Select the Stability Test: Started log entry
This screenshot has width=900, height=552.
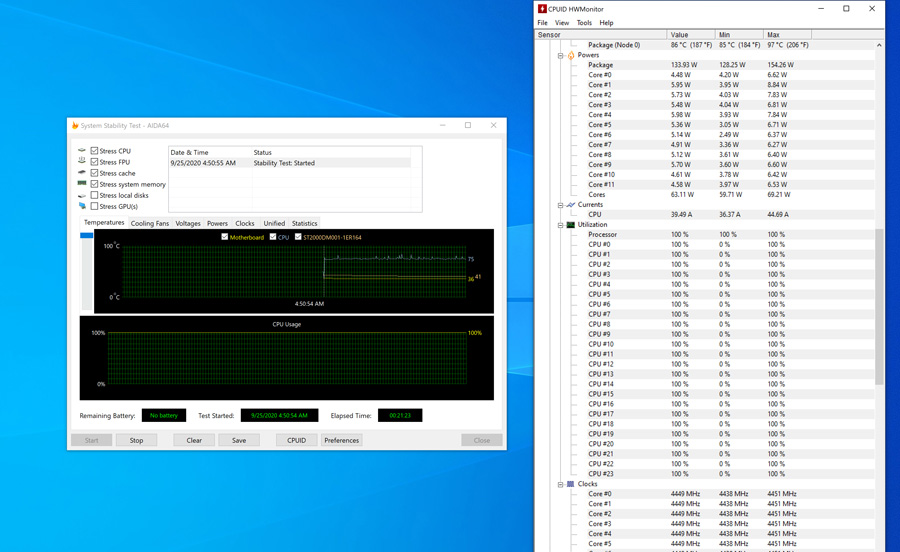[x=290, y=163]
